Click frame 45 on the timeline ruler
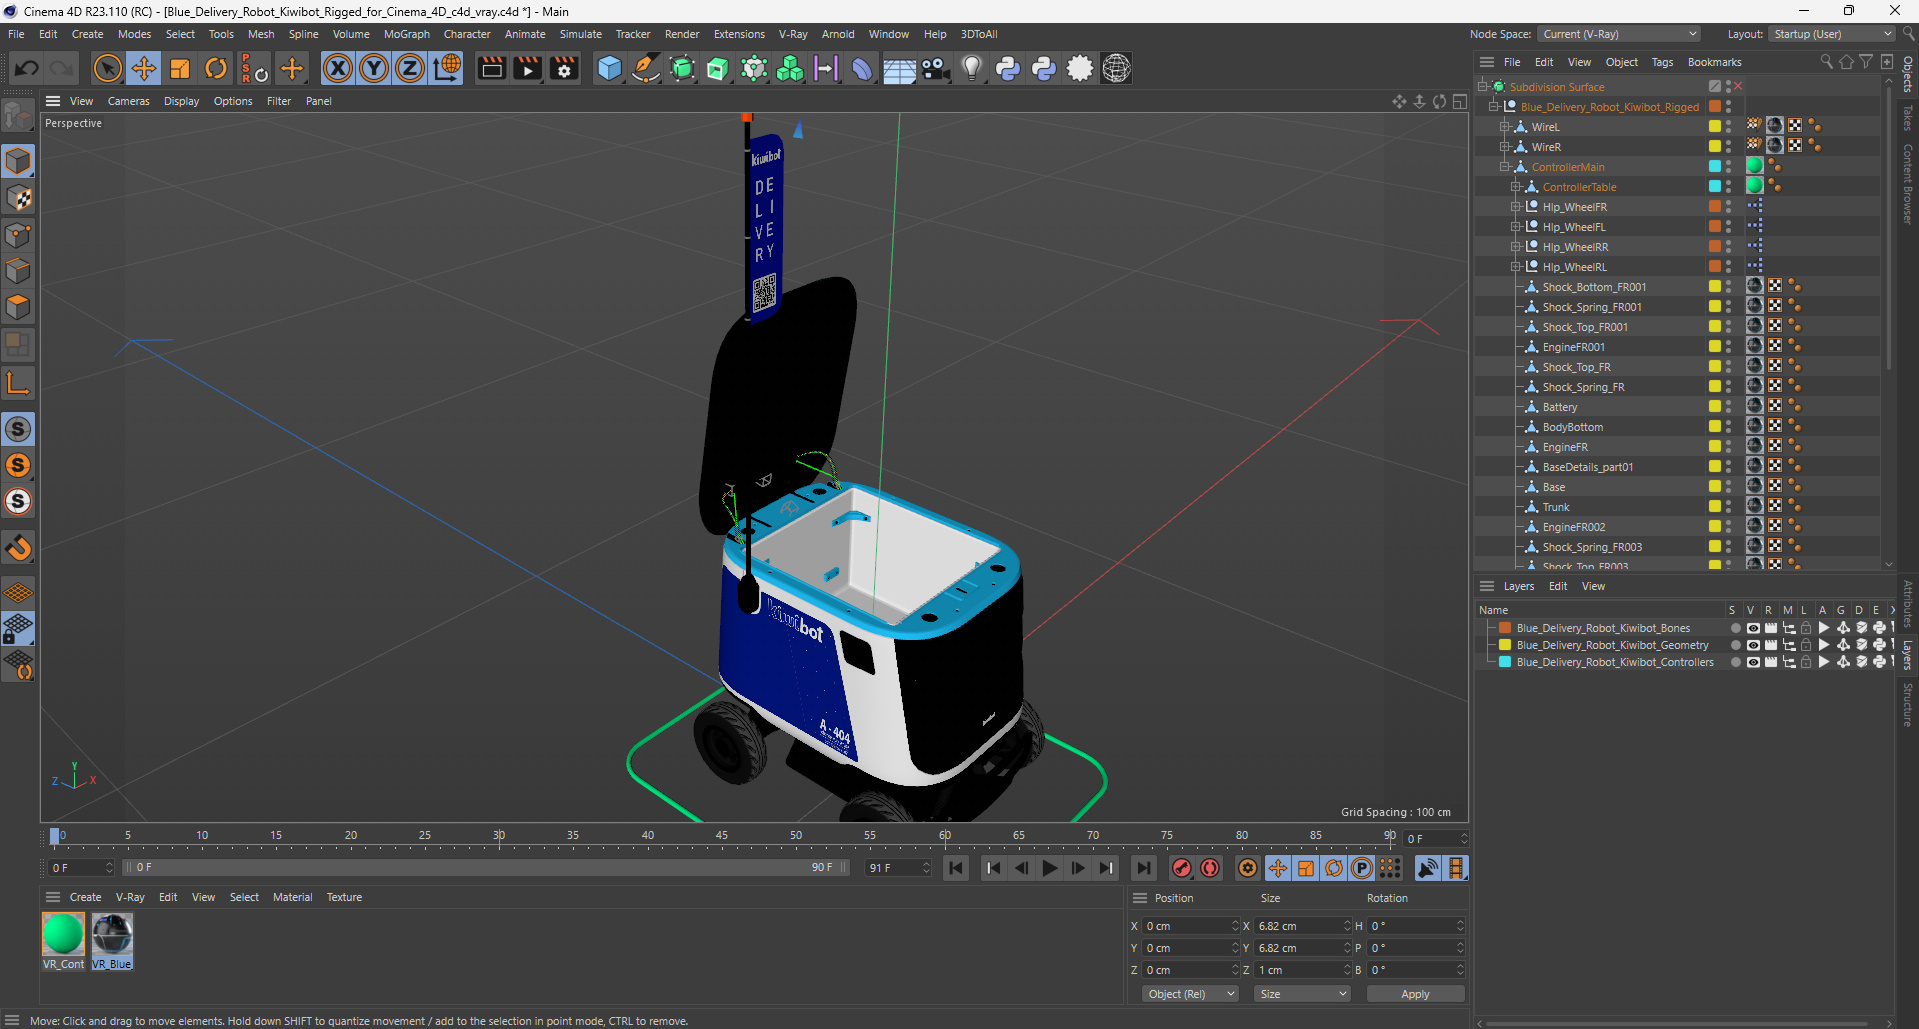Viewport: 1919px width, 1029px height. tap(721, 836)
